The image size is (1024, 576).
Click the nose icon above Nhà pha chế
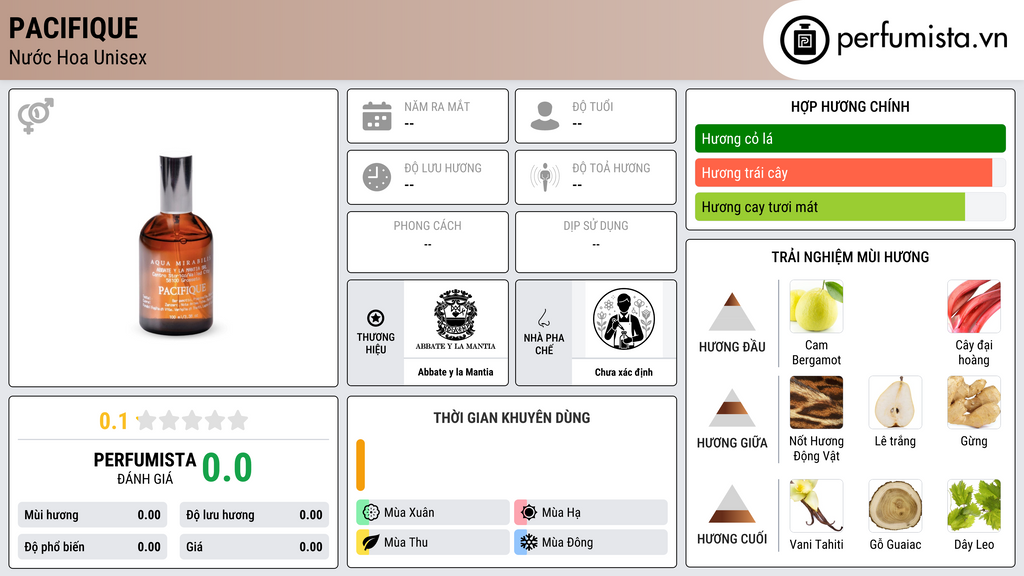(543, 318)
